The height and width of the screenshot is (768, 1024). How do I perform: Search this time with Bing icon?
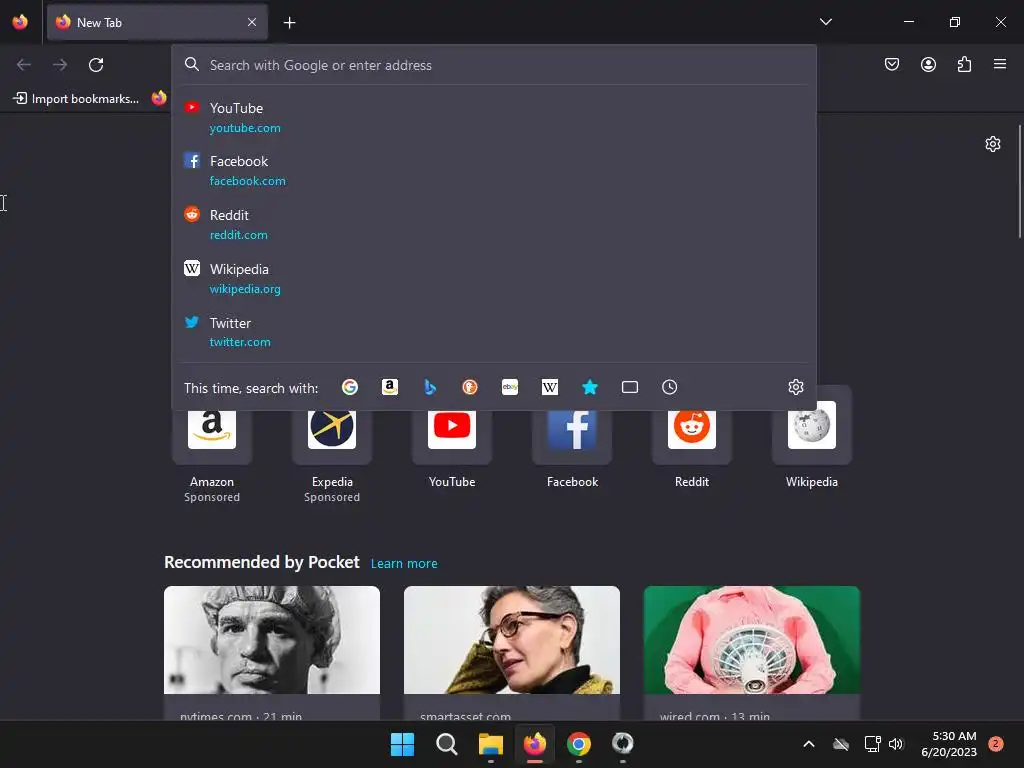click(x=430, y=387)
